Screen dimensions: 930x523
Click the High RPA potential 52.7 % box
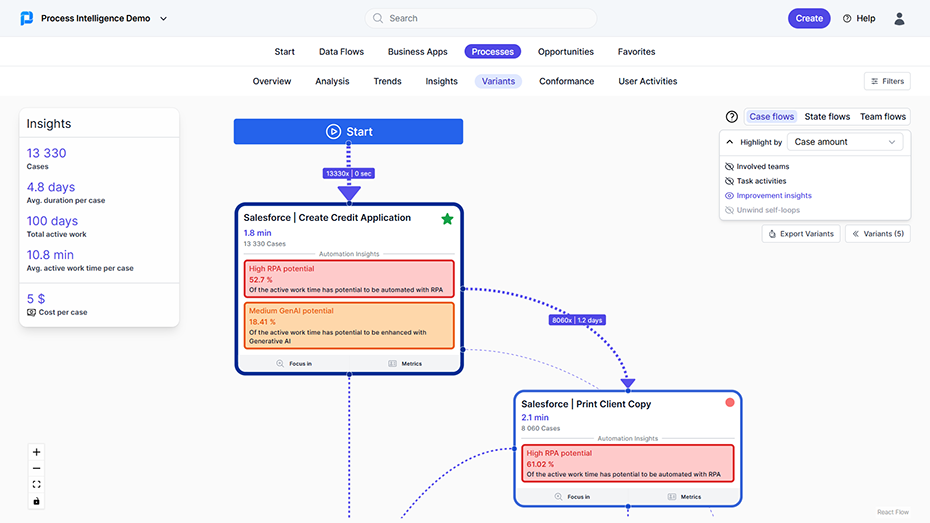click(349, 279)
